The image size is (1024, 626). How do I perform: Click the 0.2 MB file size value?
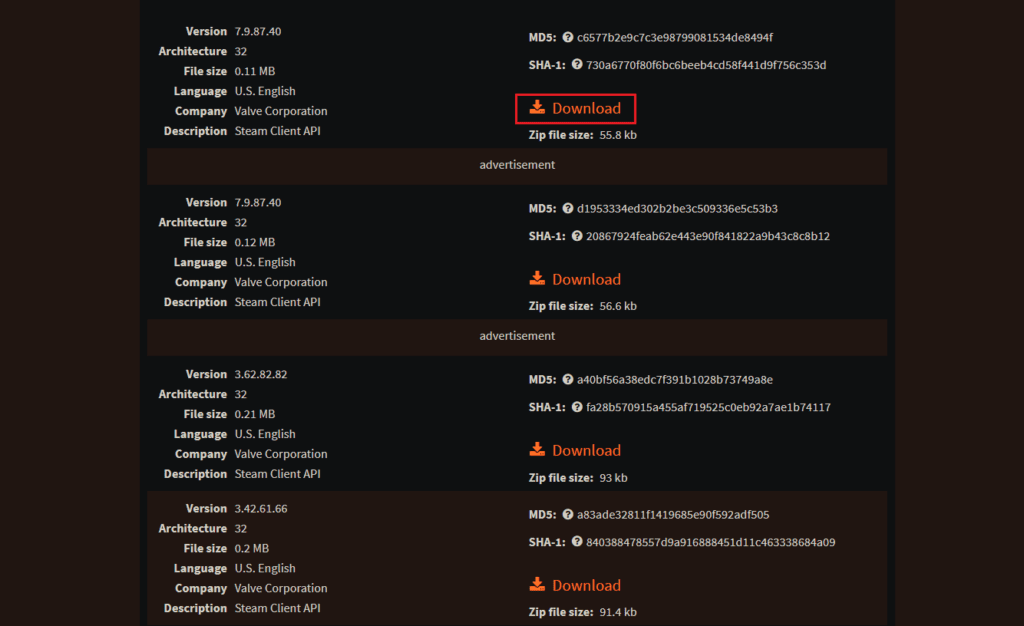click(251, 548)
